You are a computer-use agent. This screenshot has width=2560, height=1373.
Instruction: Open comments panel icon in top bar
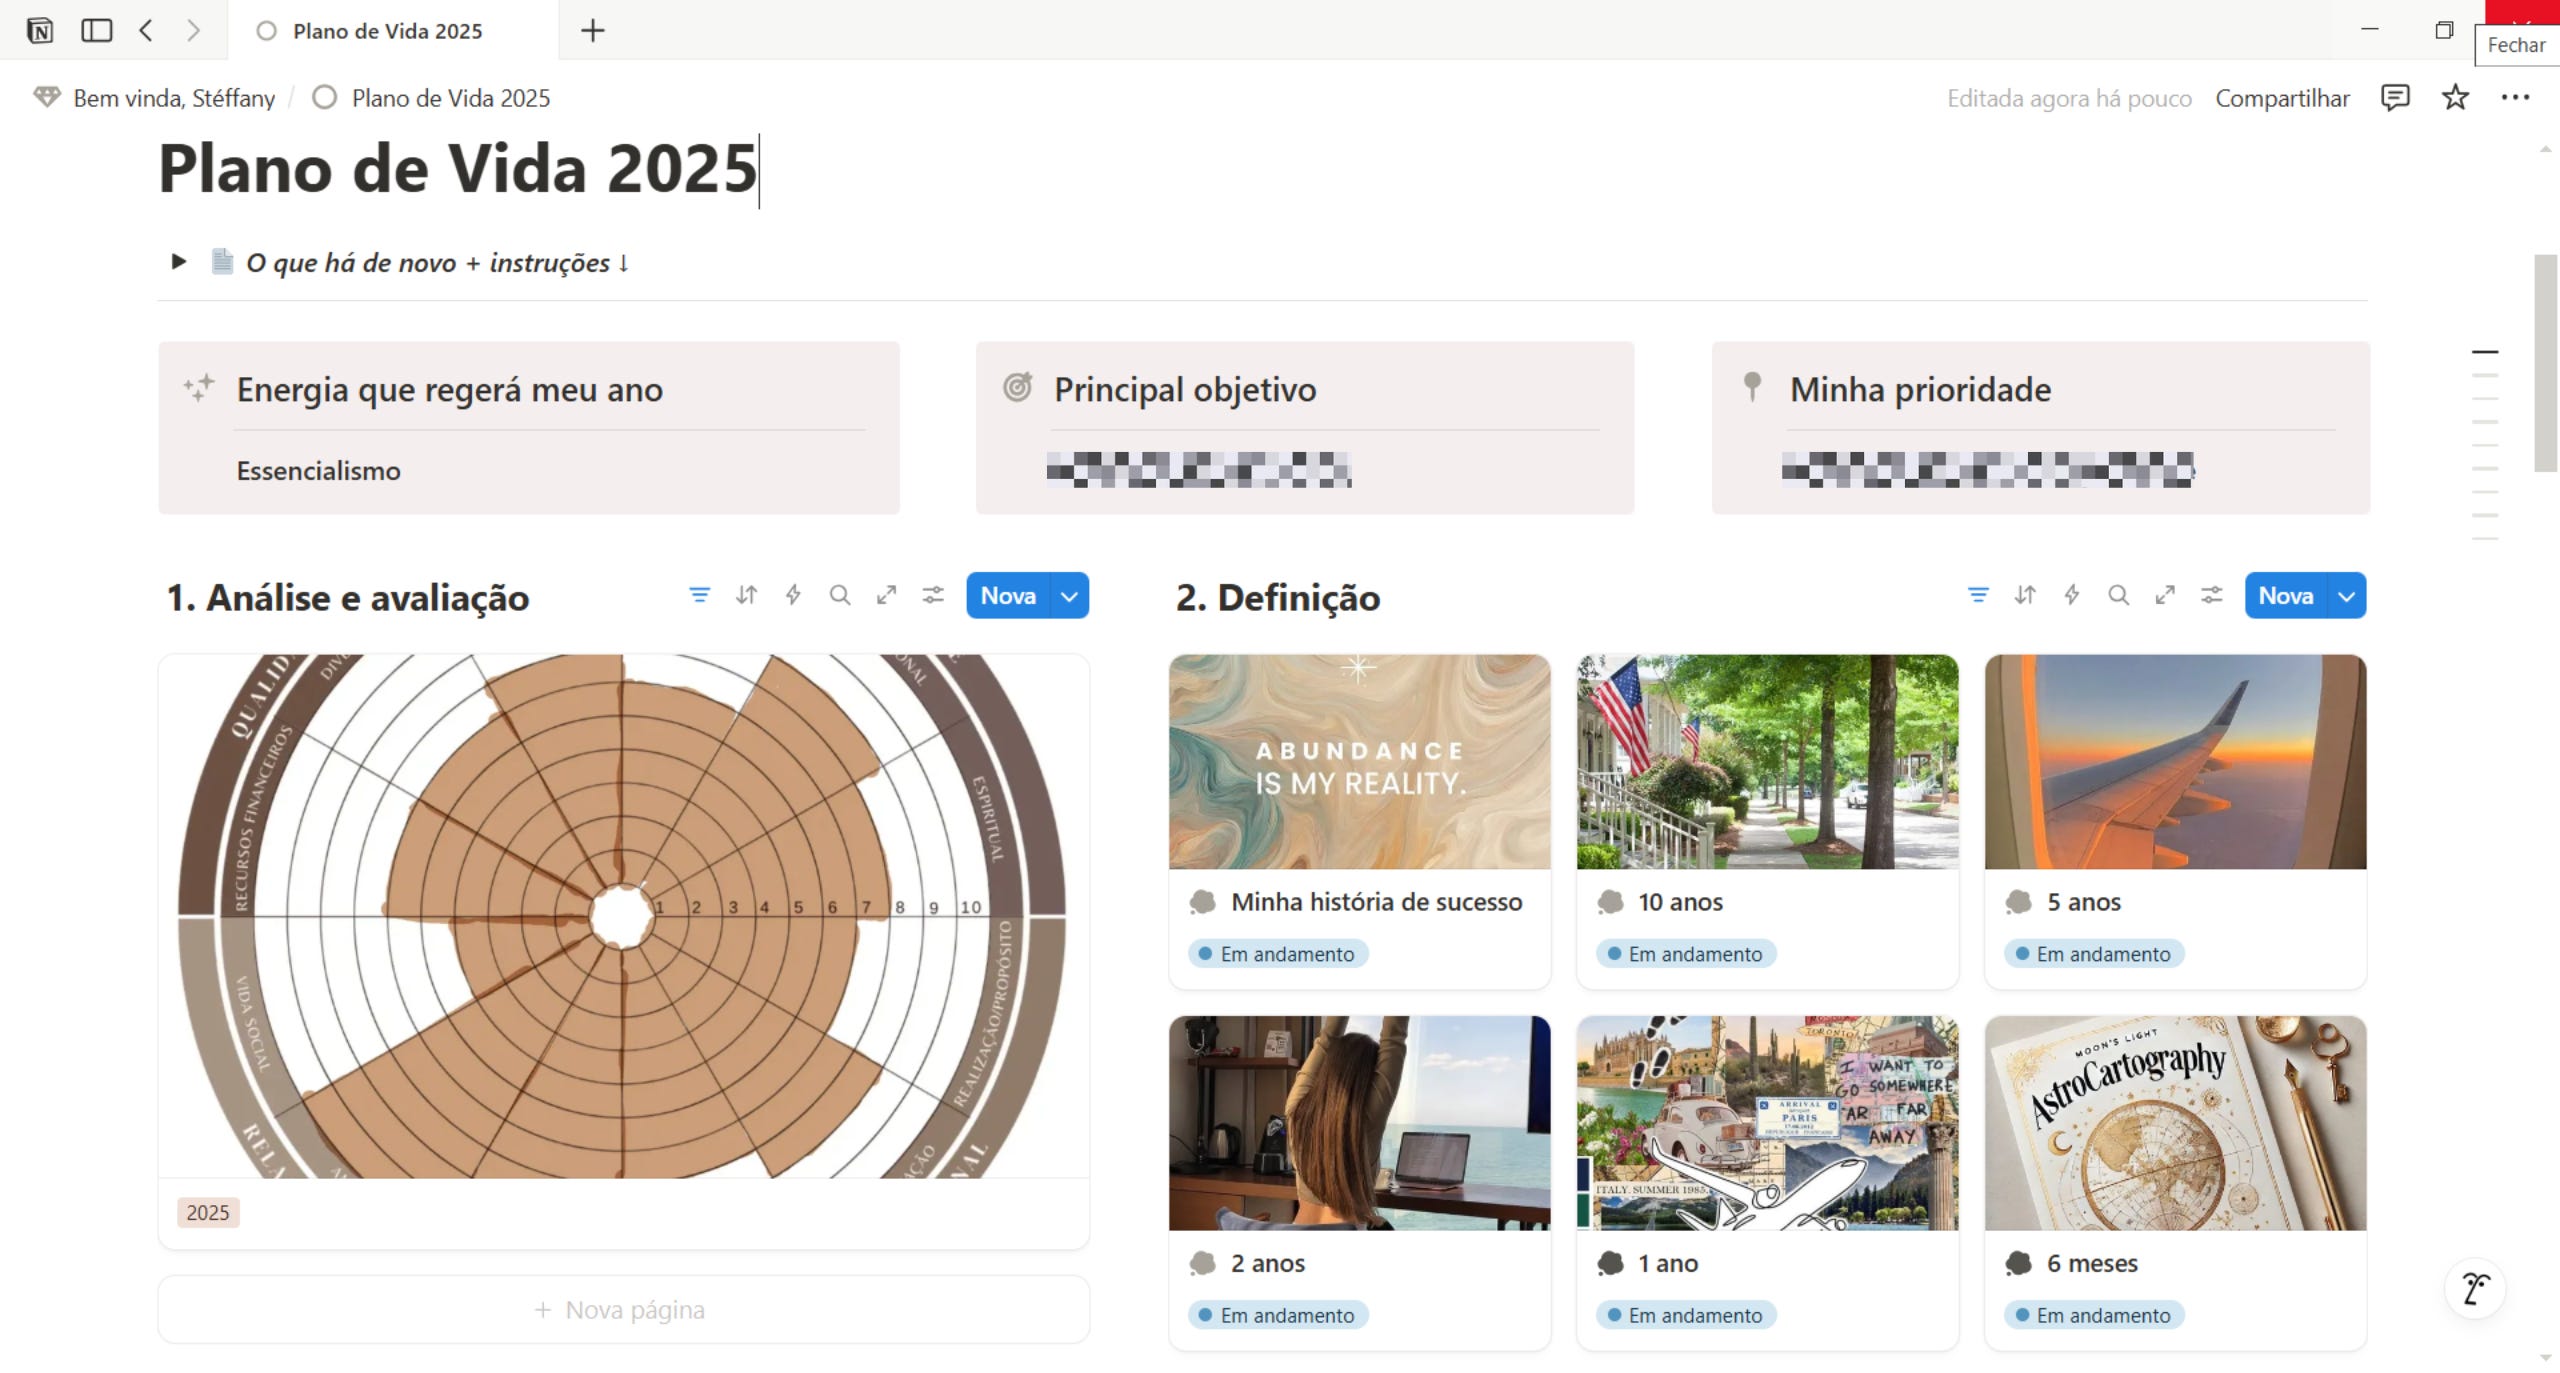(x=2395, y=97)
